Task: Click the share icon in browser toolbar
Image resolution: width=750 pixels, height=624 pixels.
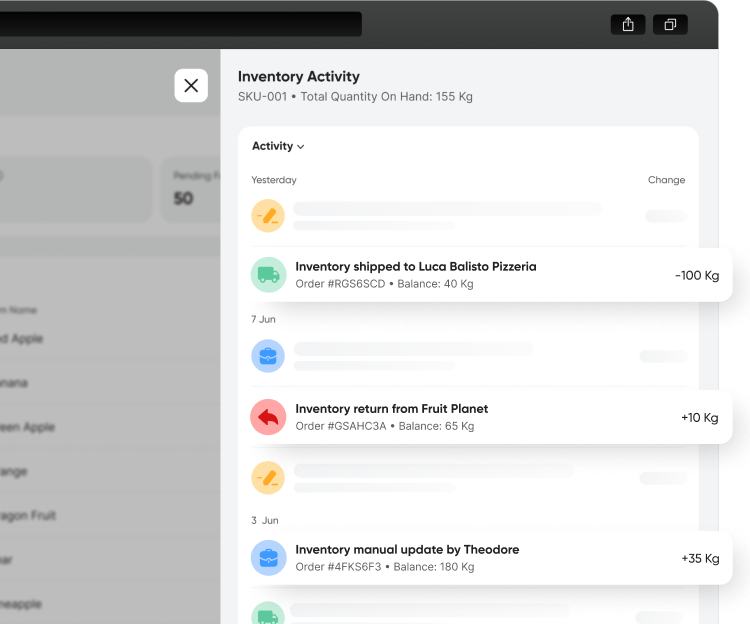Action: click(627, 25)
